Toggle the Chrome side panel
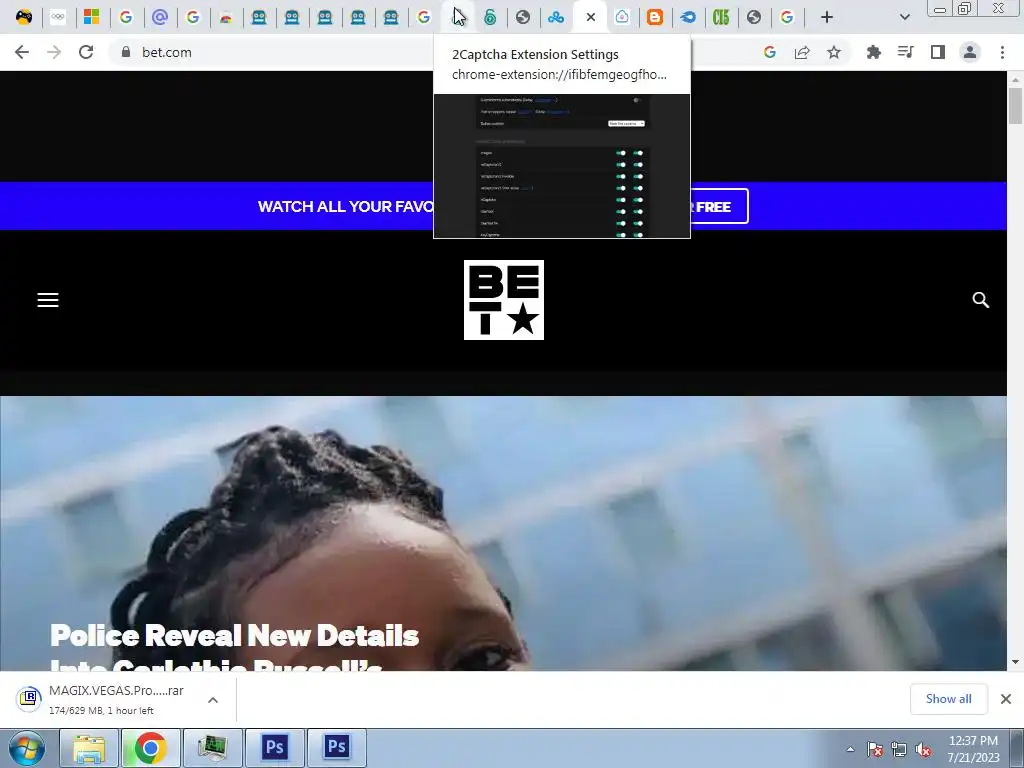 coord(938,52)
